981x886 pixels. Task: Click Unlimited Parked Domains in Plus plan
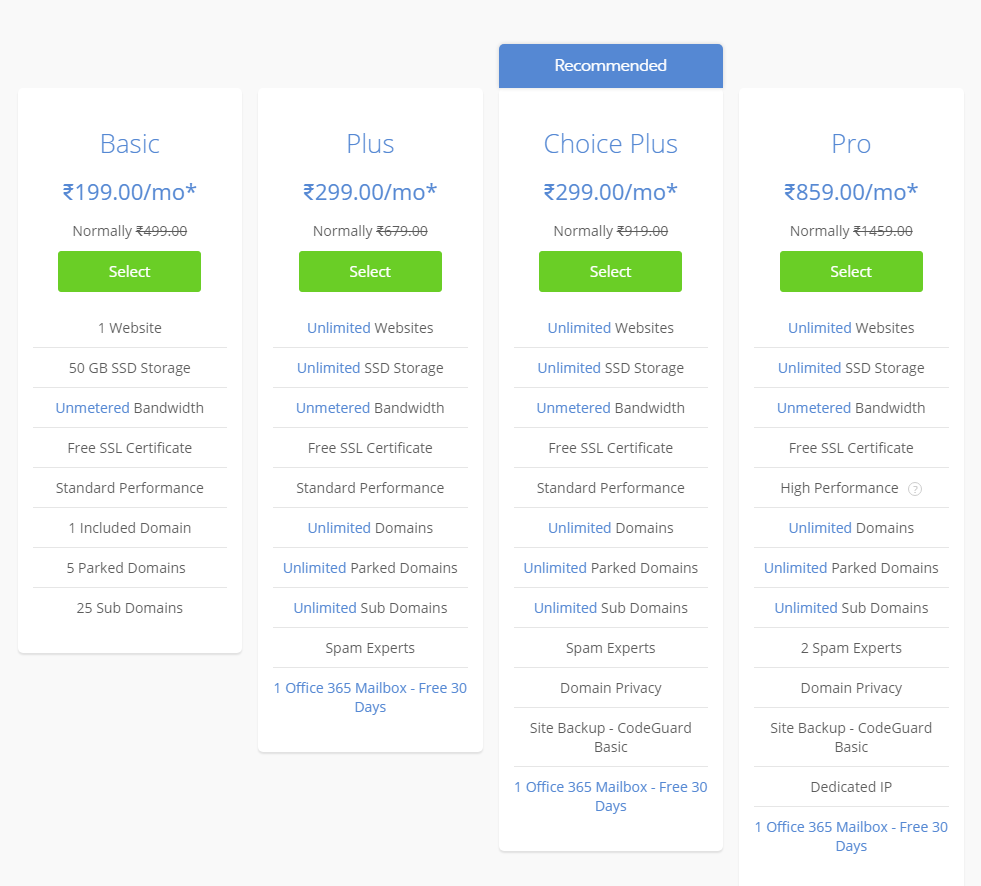[x=370, y=568]
